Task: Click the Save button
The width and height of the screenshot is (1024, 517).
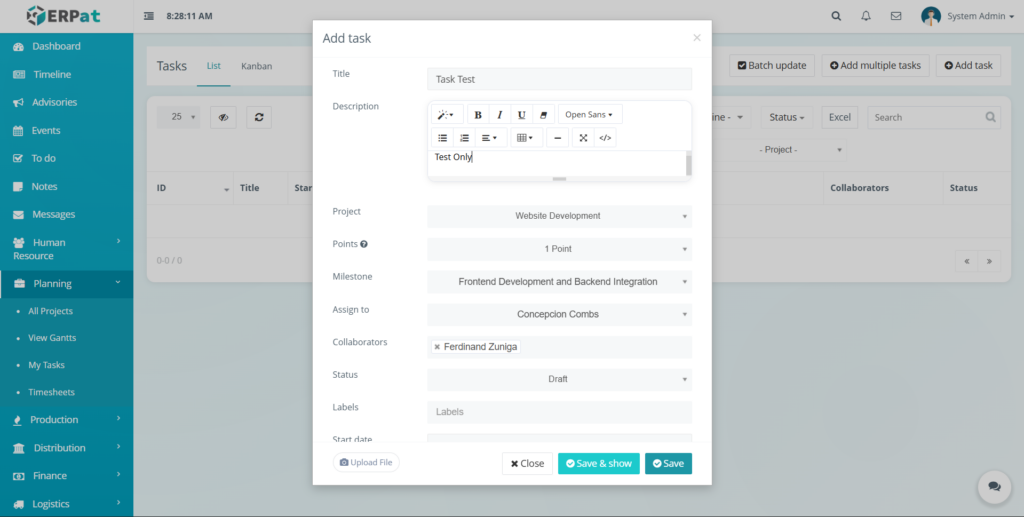Action: coord(668,463)
